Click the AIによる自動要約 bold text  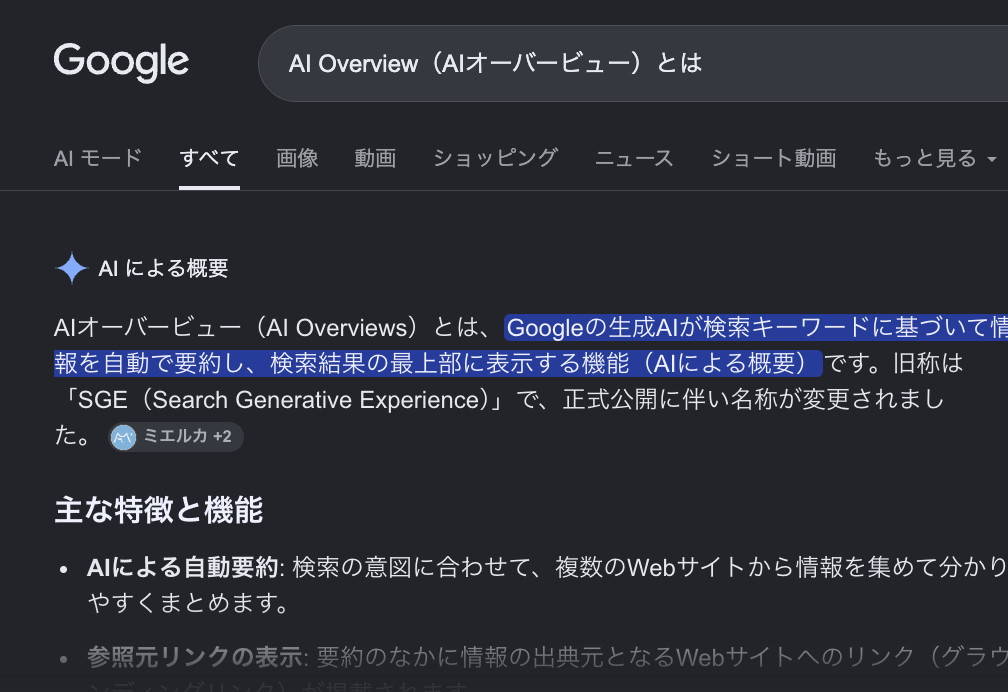(183, 567)
